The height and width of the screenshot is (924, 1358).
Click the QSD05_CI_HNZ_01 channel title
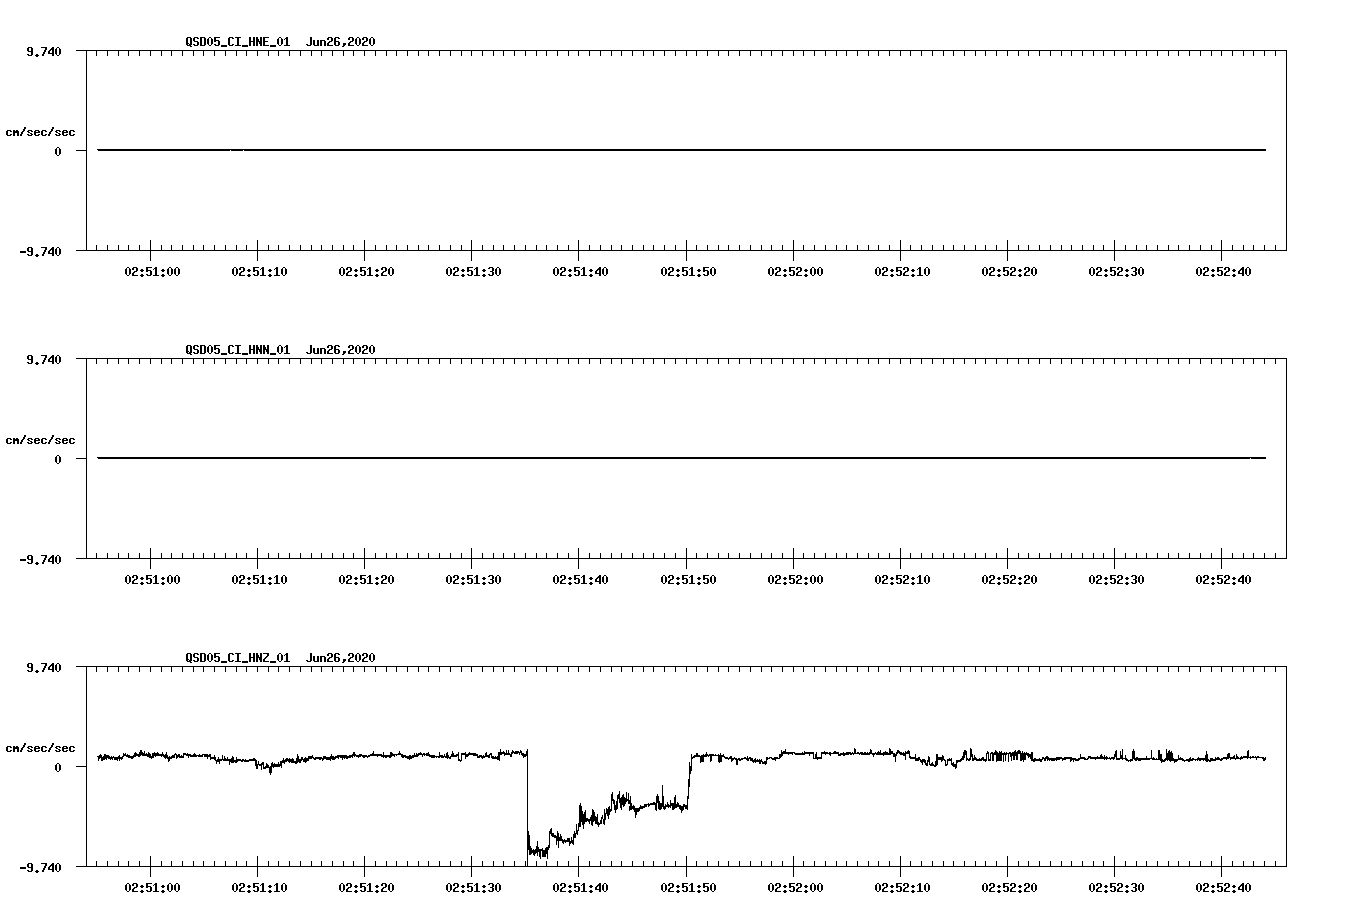(x=238, y=658)
